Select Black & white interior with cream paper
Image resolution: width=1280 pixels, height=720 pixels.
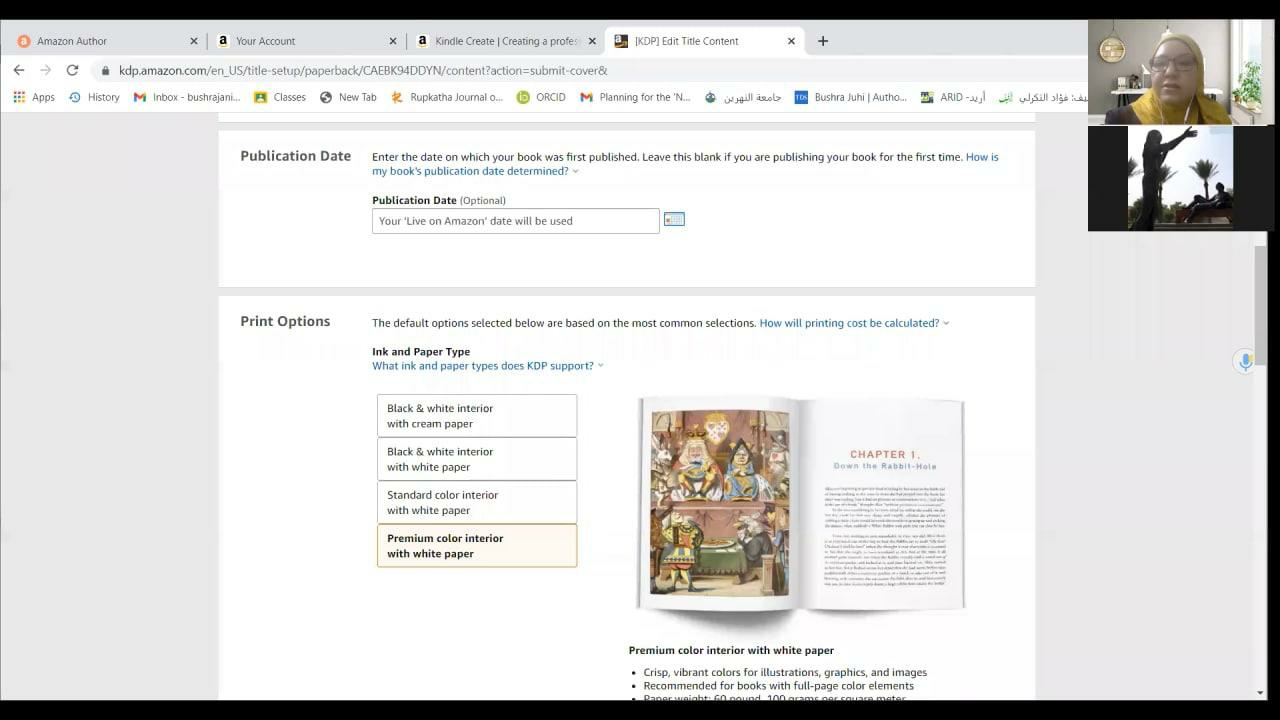coord(477,416)
